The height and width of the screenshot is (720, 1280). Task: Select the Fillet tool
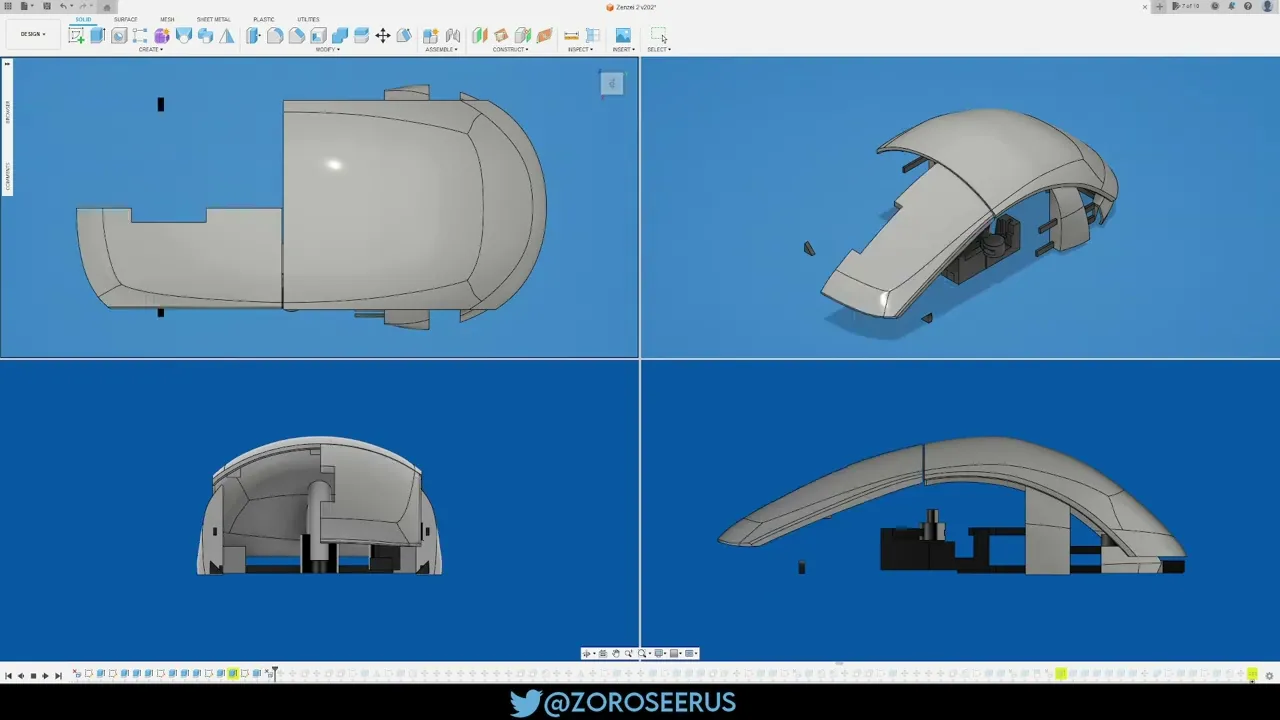click(275, 36)
